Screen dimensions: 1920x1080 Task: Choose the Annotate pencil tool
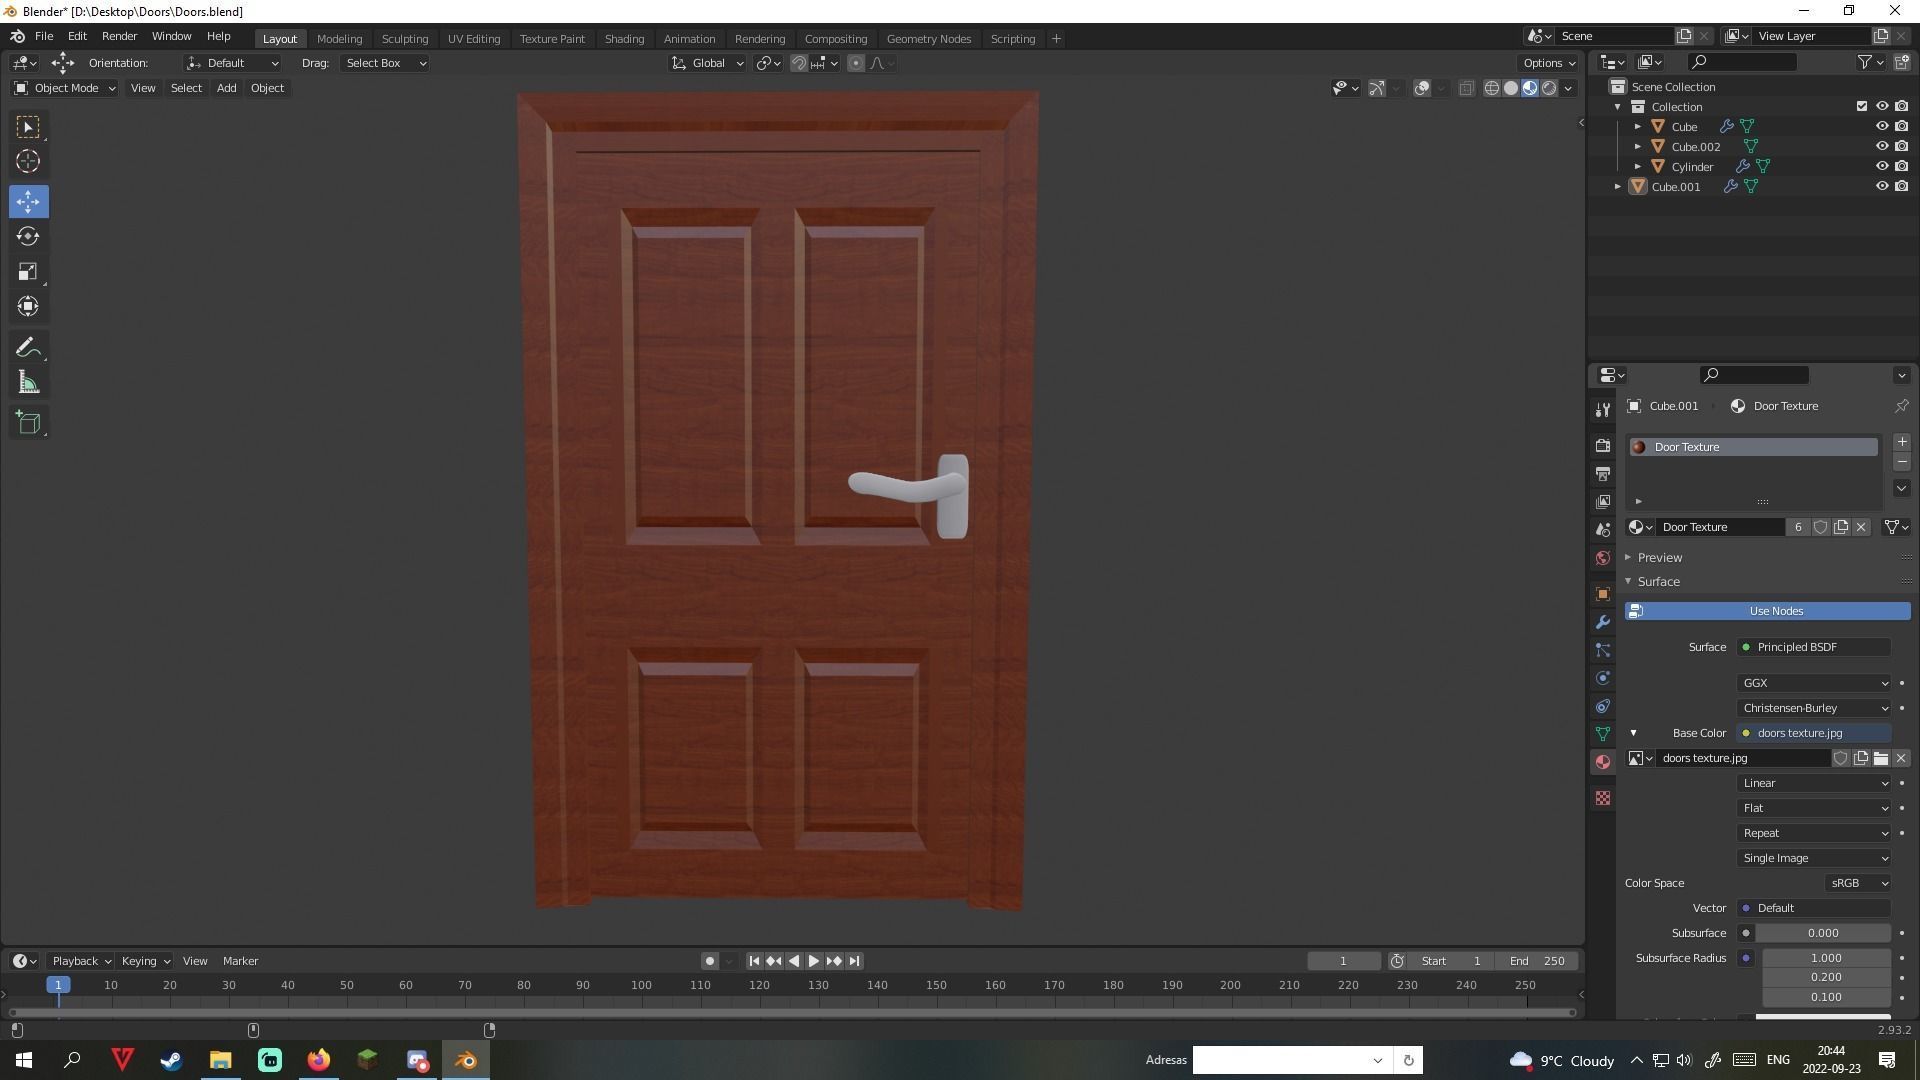point(28,347)
